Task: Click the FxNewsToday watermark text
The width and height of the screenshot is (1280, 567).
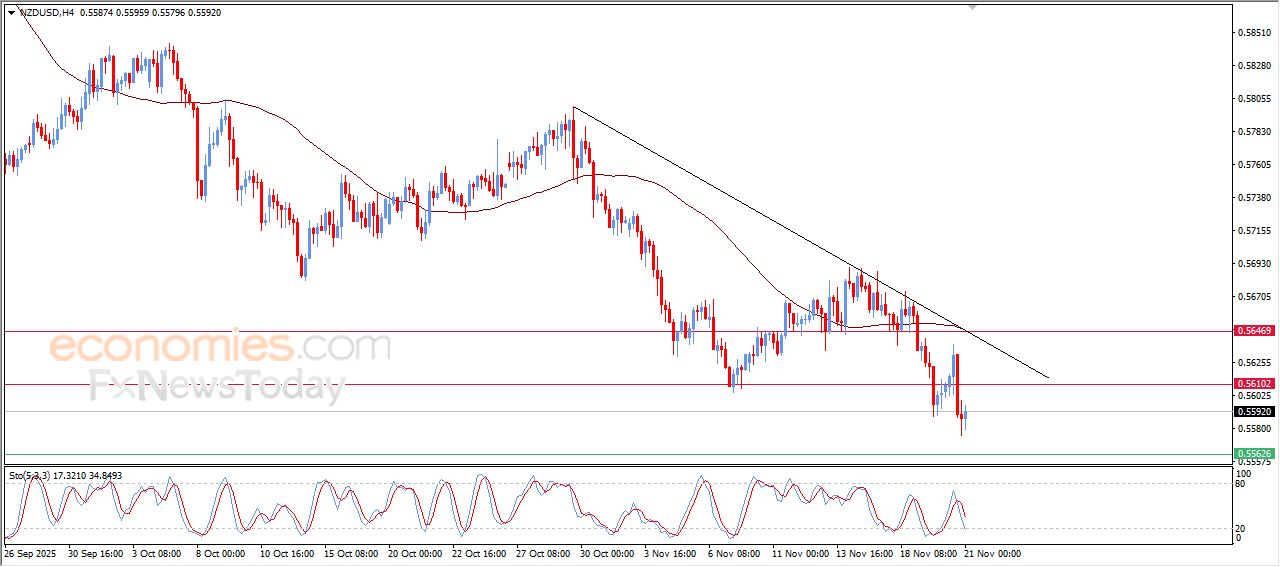Action: click(x=217, y=386)
